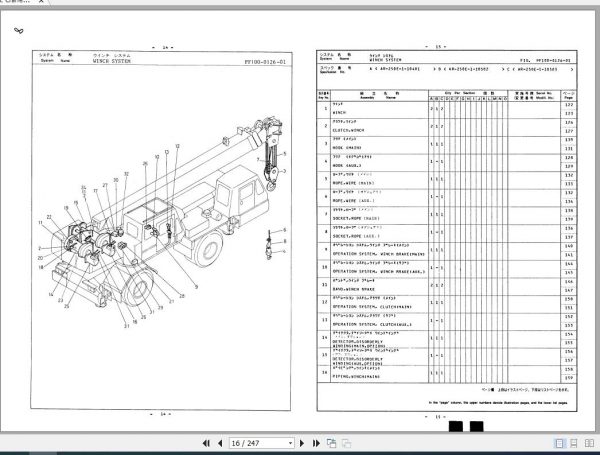The image size is (600, 455).
Task: Click callout number '12' in crane diagram
Action: tap(177, 146)
